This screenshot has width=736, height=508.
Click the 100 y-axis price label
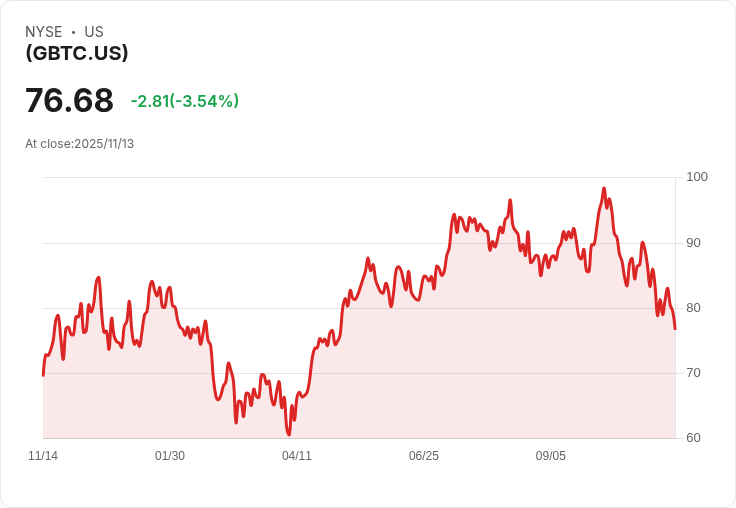pos(697,177)
